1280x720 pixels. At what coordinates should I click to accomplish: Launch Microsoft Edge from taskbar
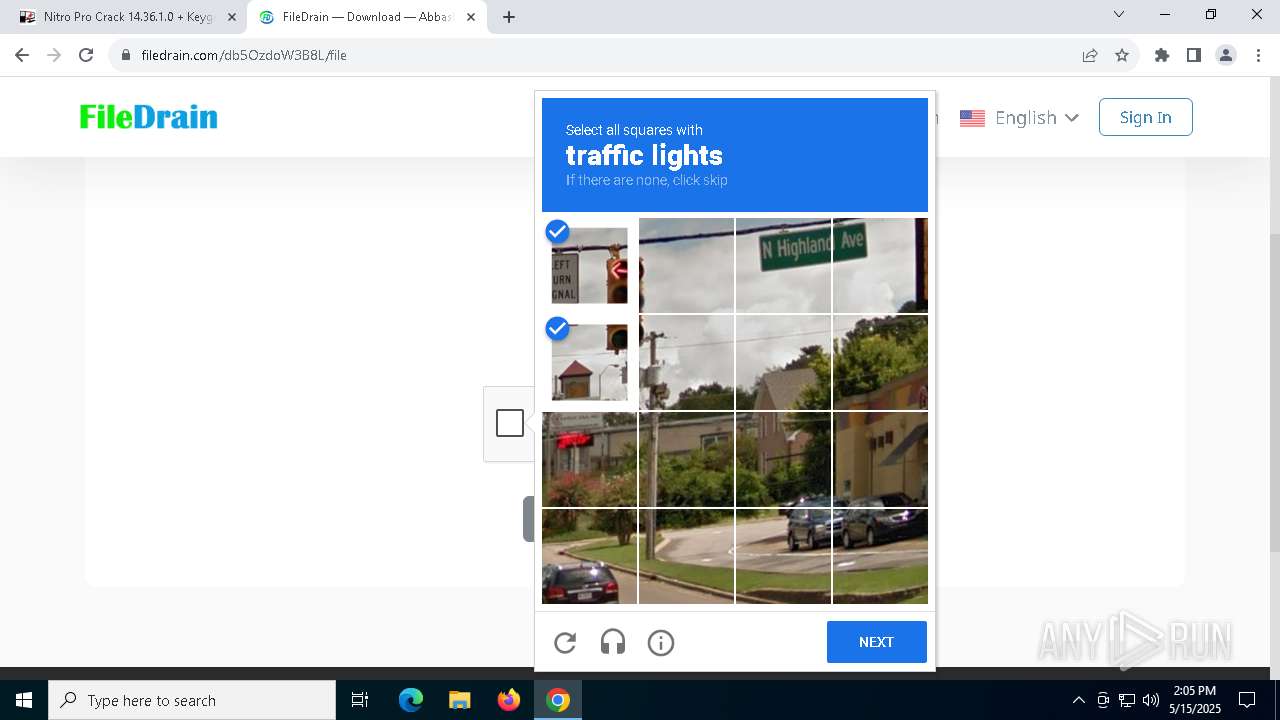pyautogui.click(x=411, y=700)
